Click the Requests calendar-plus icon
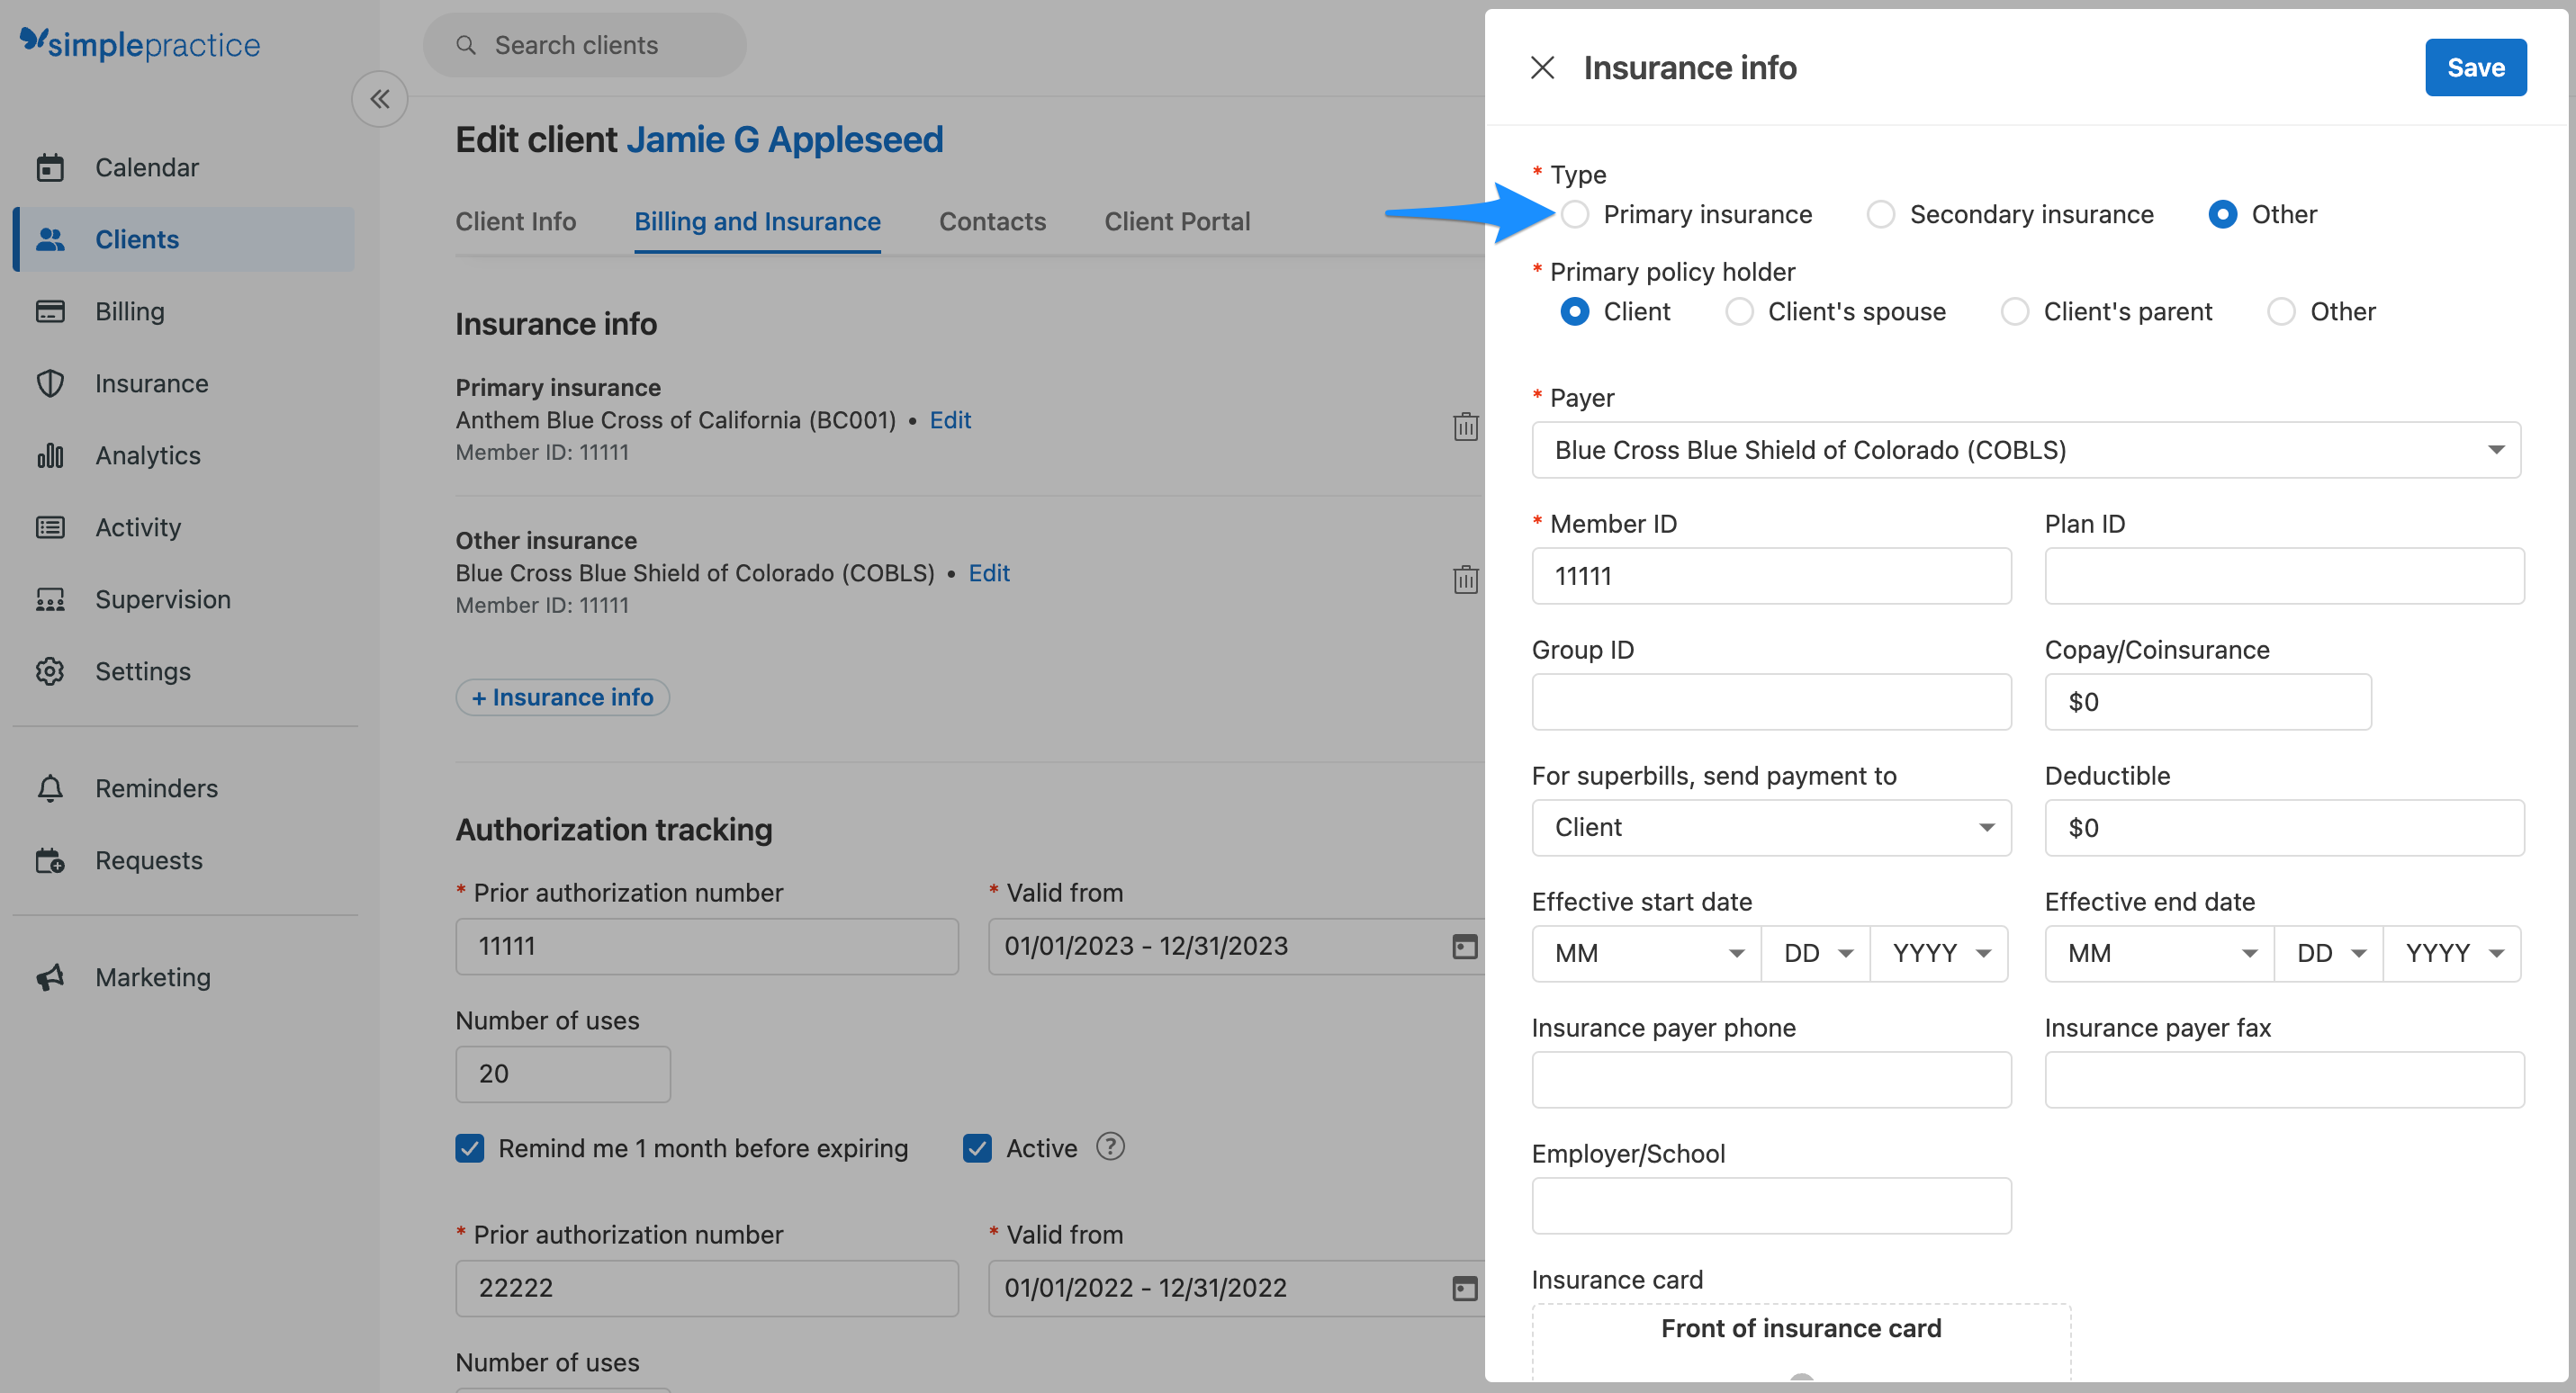Viewport: 2576px width, 1393px height. (x=50, y=860)
